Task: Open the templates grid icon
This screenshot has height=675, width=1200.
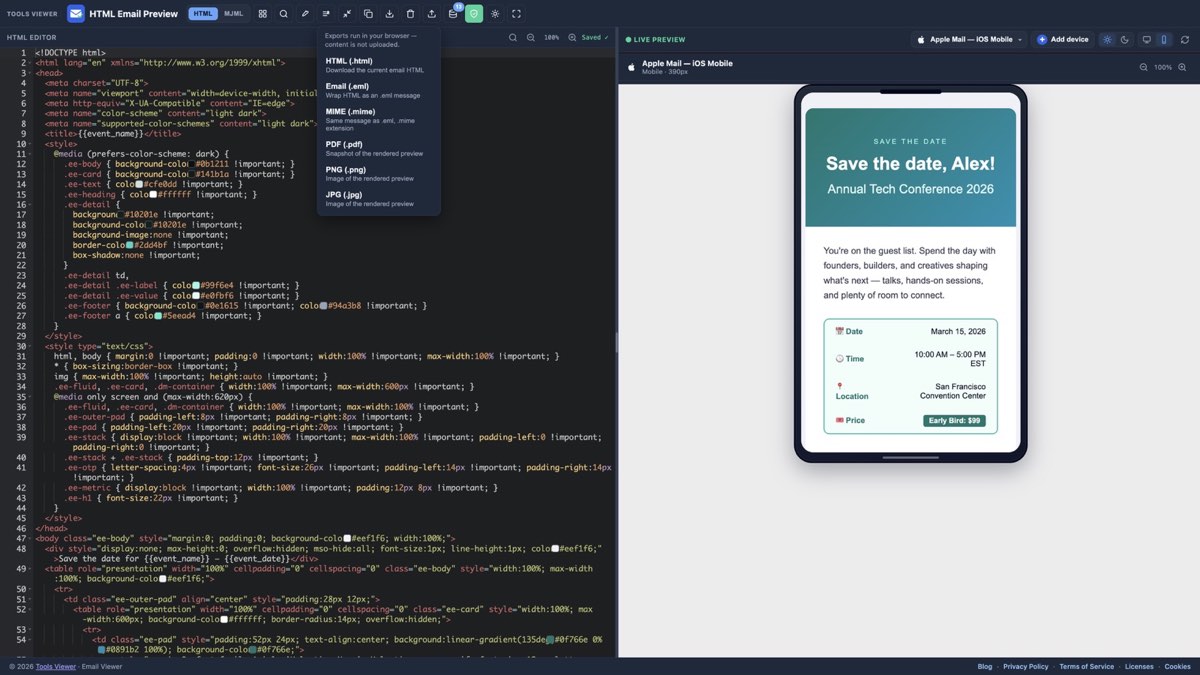Action: 262,14
